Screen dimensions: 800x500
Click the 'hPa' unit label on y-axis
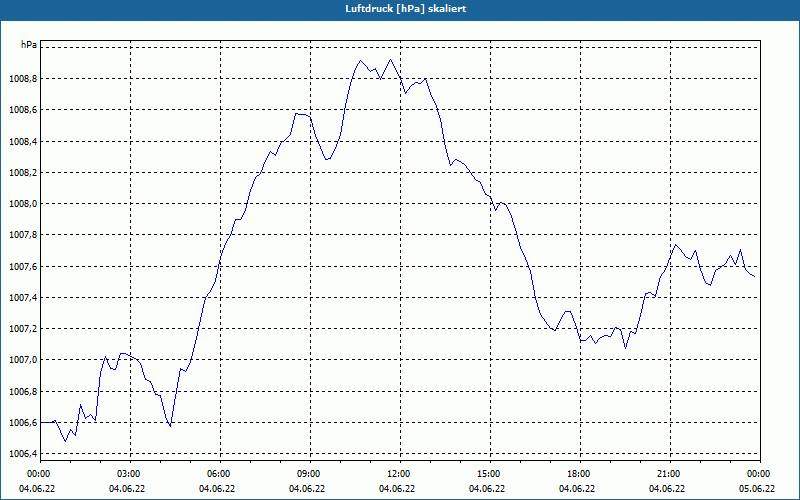point(29,45)
